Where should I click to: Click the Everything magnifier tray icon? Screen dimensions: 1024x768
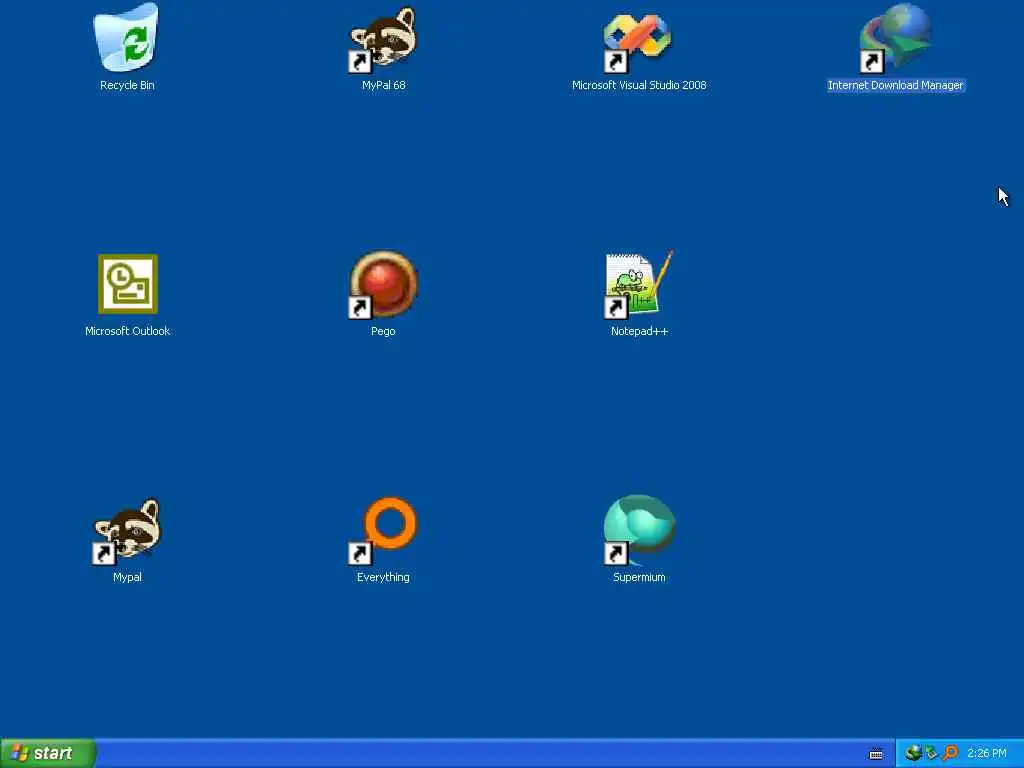tap(950, 753)
